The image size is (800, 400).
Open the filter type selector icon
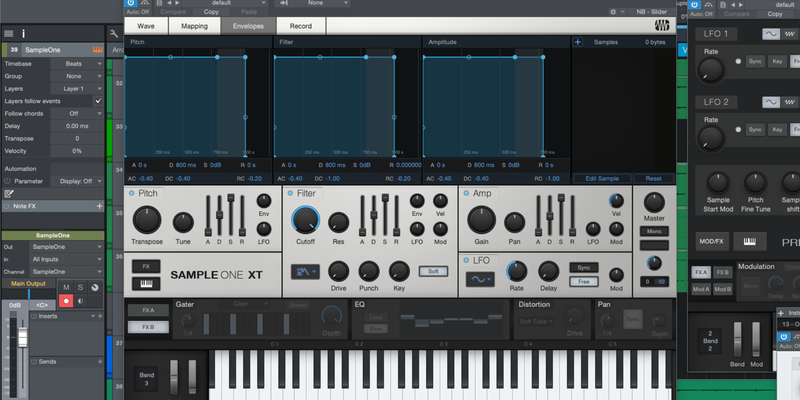[303, 271]
